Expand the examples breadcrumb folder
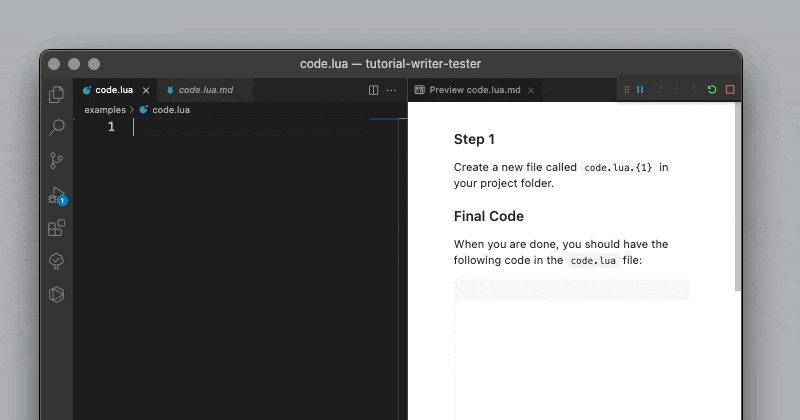 point(105,110)
